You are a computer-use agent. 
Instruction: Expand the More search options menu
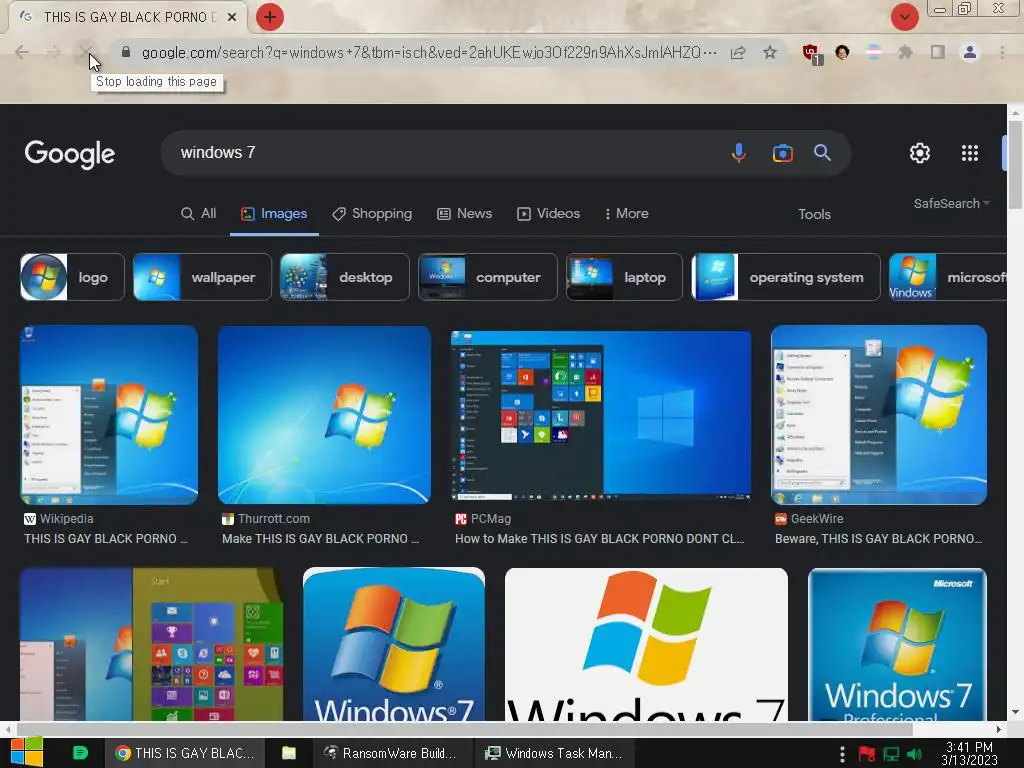(626, 214)
